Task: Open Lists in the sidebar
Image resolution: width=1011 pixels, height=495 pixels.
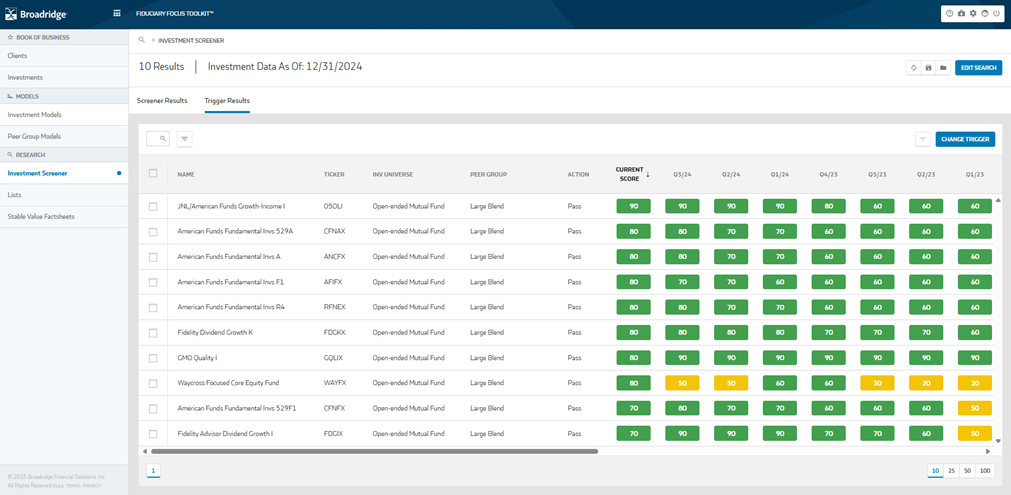Action: pyautogui.click(x=64, y=195)
